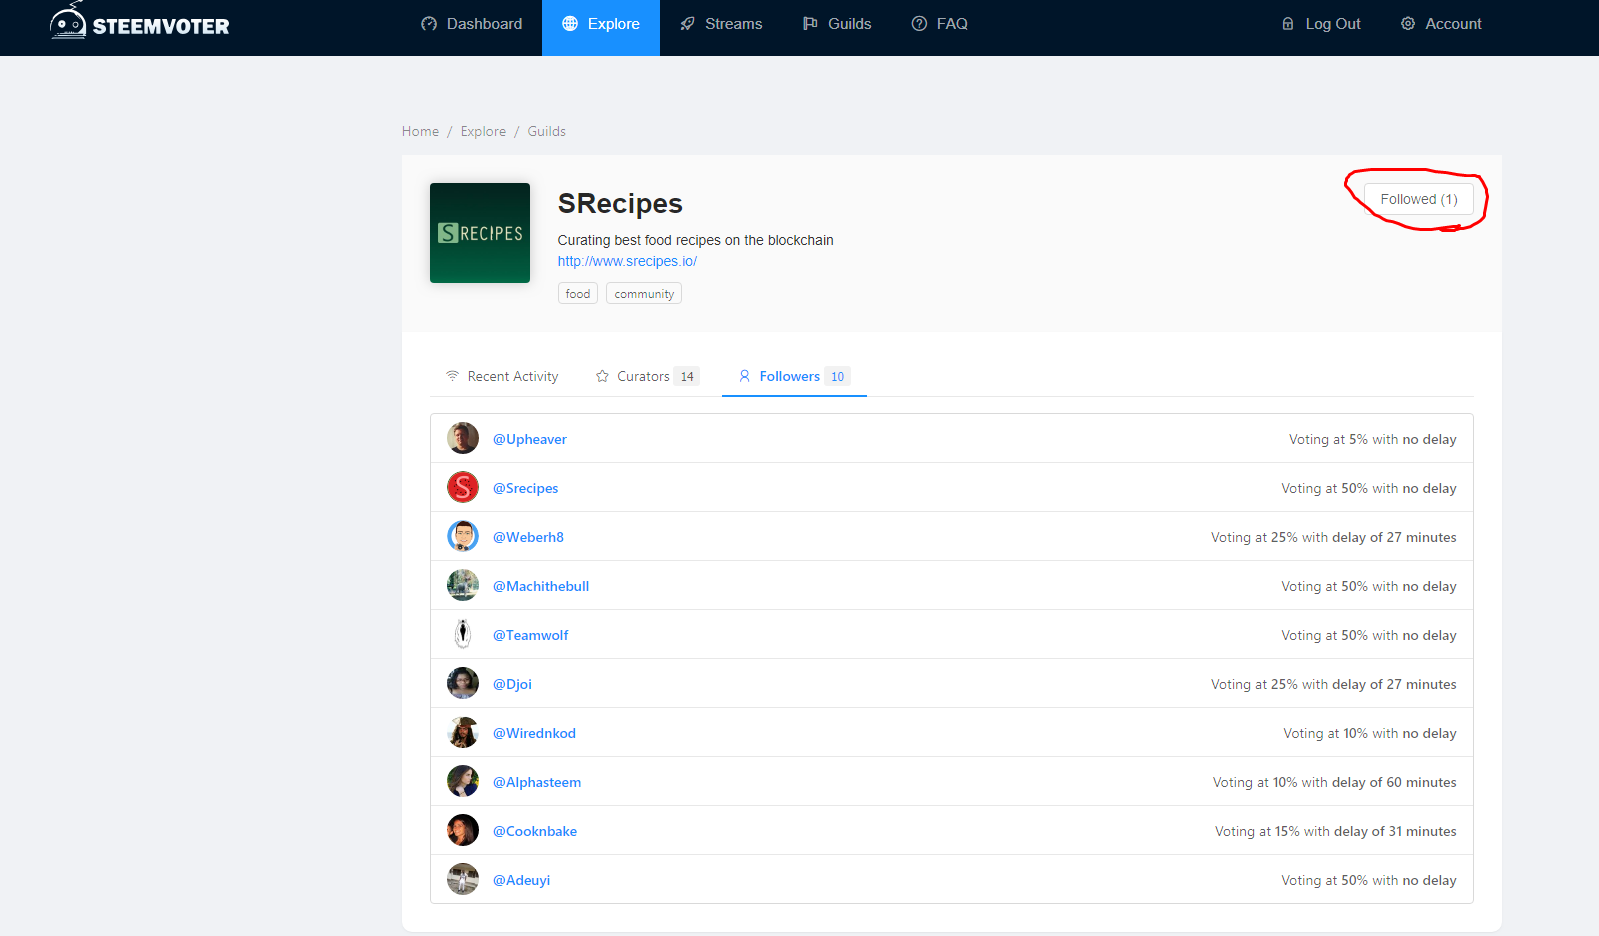
Task: Click the Dashboard gauge icon
Action: tap(429, 24)
